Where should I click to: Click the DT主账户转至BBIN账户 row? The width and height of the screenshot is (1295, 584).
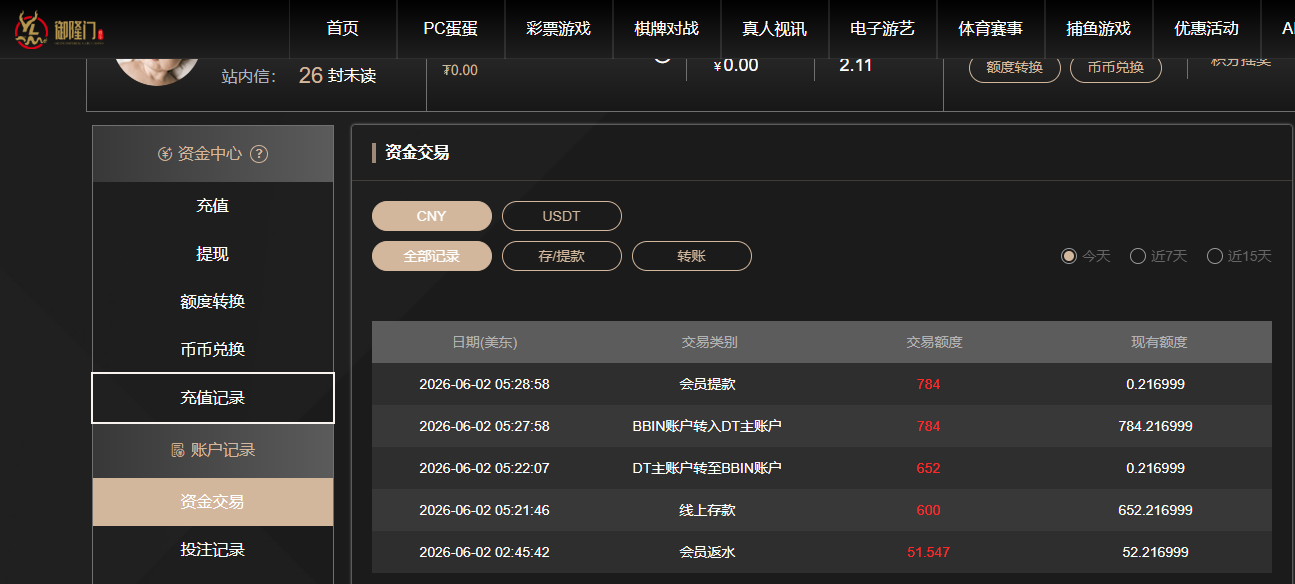822,468
